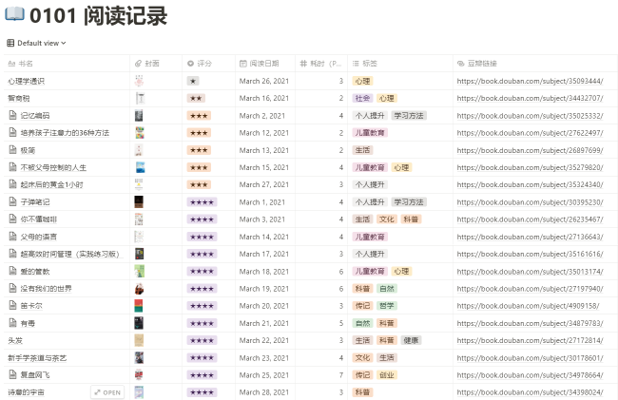The image size is (618, 400).
Task: Open the douban link ending 35093444
Action: coord(530,81)
